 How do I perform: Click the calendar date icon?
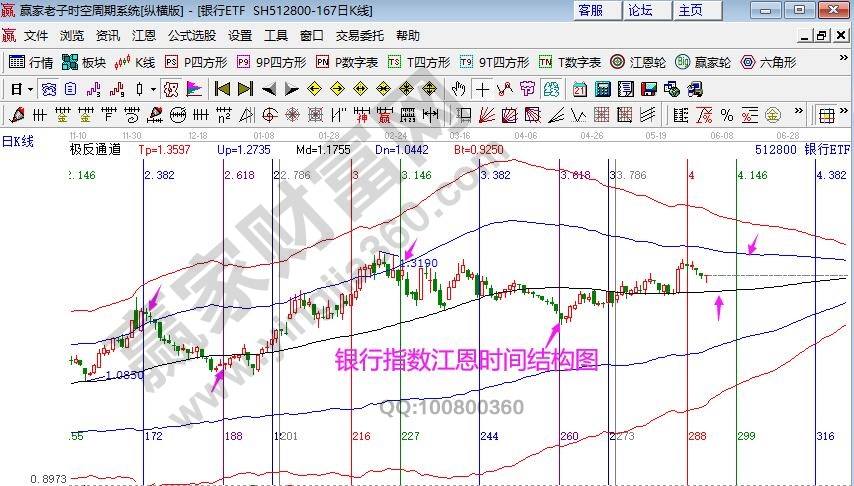pyautogui.click(x=580, y=88)
